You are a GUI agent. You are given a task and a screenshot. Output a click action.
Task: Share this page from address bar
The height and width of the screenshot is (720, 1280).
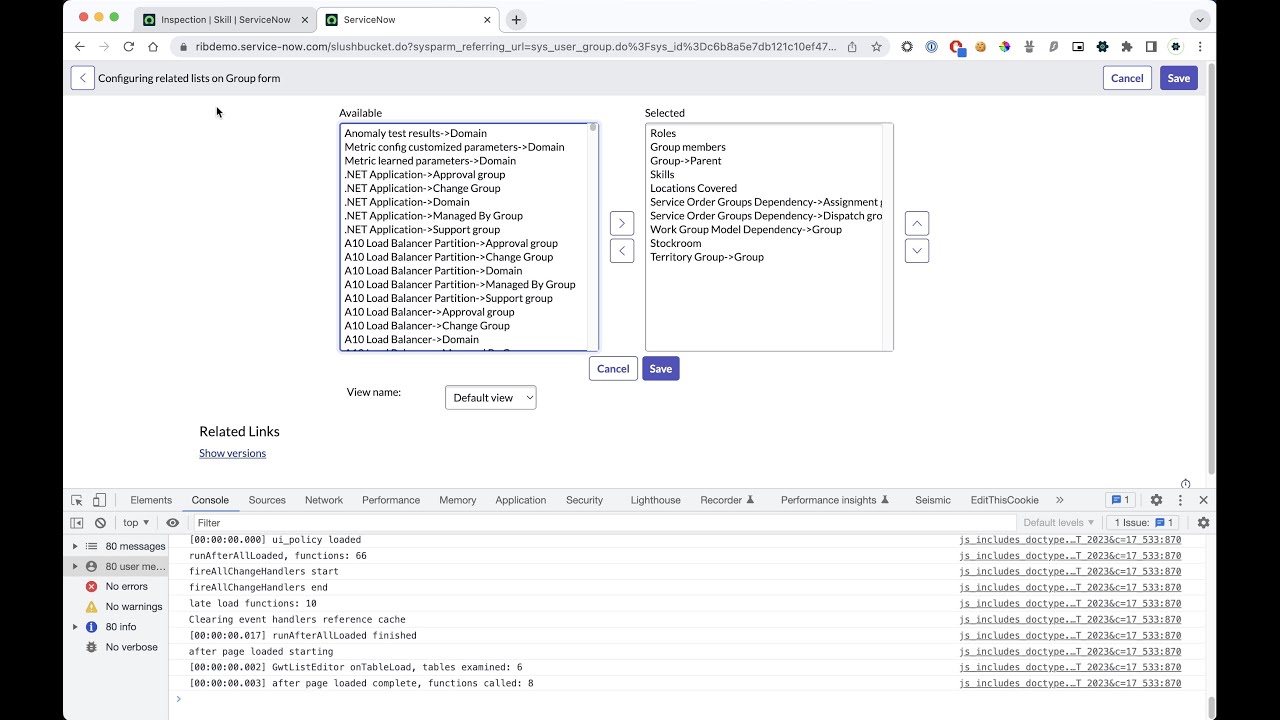pos(852,46)
